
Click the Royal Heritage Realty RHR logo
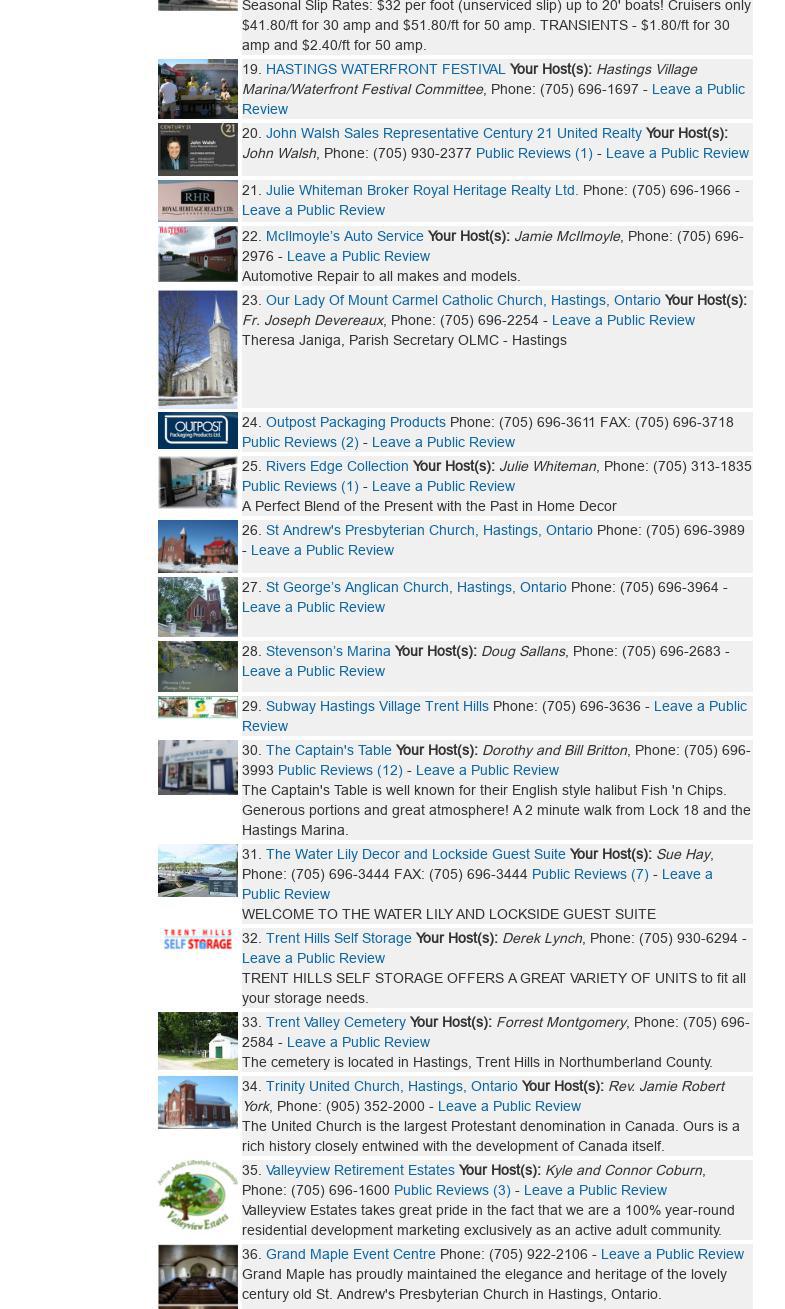click(x=197, y=201)
